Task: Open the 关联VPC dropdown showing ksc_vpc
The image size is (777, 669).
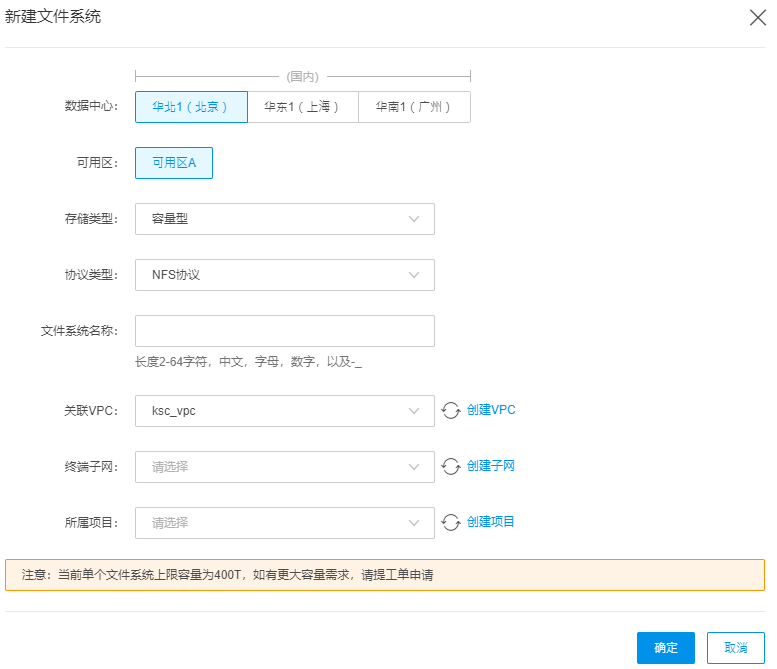Action: [x=285, y=411]
